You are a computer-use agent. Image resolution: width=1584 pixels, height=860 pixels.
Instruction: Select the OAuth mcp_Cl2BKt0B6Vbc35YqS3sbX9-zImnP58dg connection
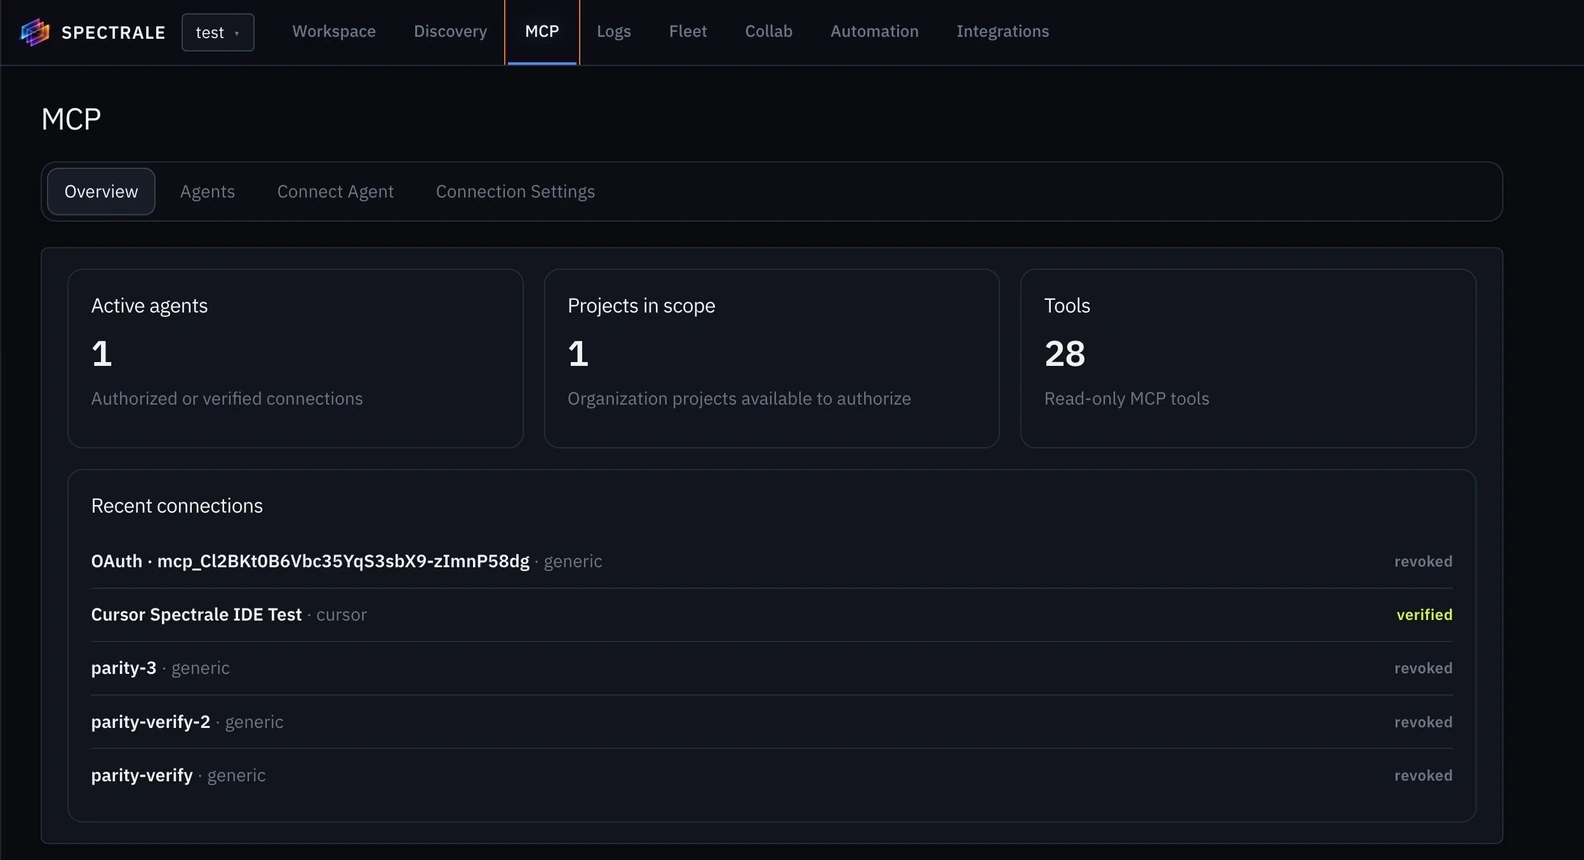point(771,561)
